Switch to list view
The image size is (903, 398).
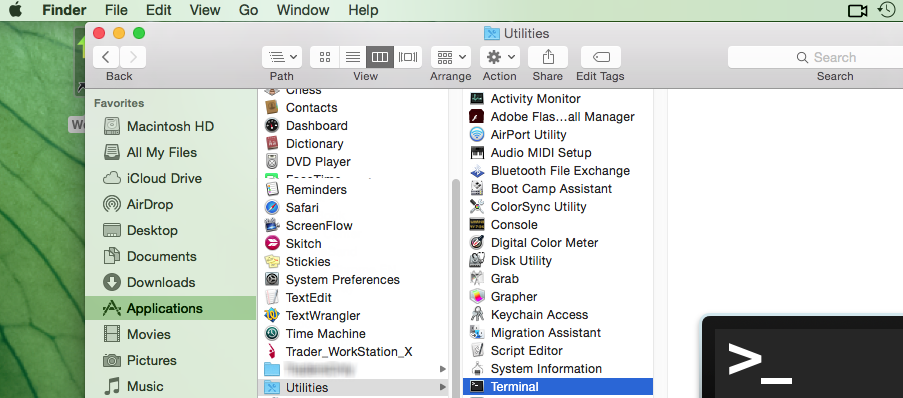(x=352, y=57)
